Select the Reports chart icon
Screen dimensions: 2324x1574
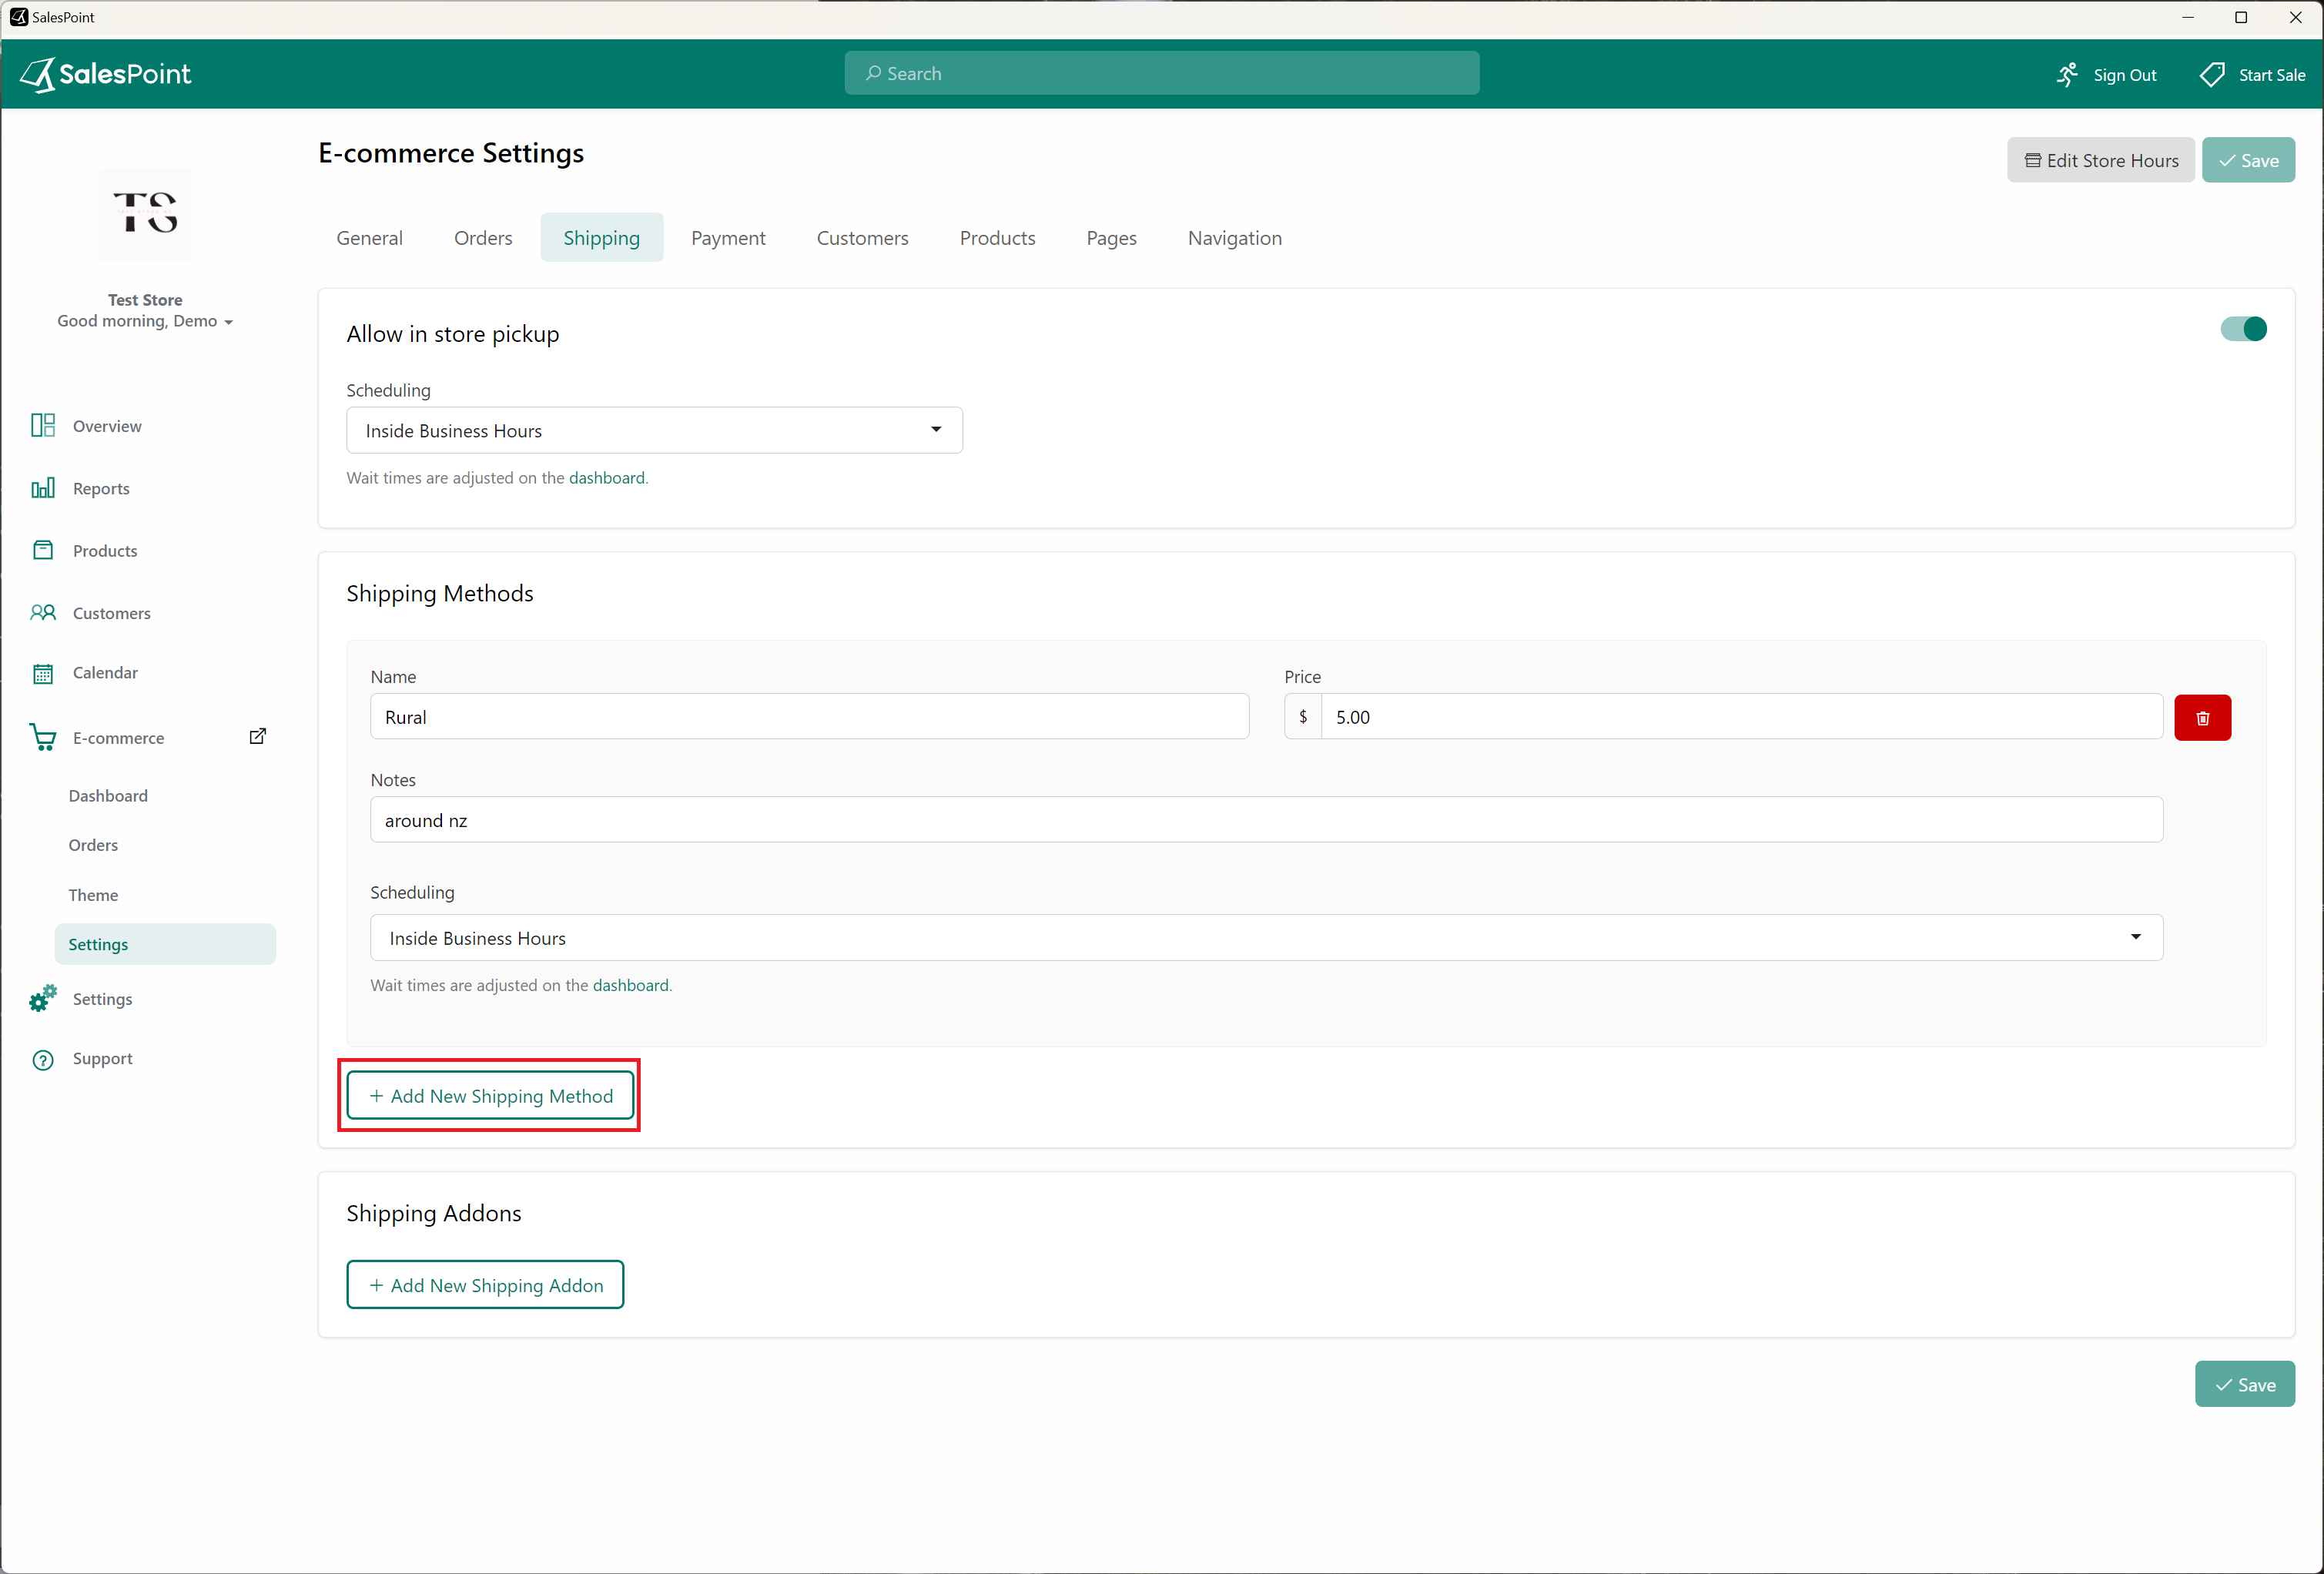coord(43,488)
